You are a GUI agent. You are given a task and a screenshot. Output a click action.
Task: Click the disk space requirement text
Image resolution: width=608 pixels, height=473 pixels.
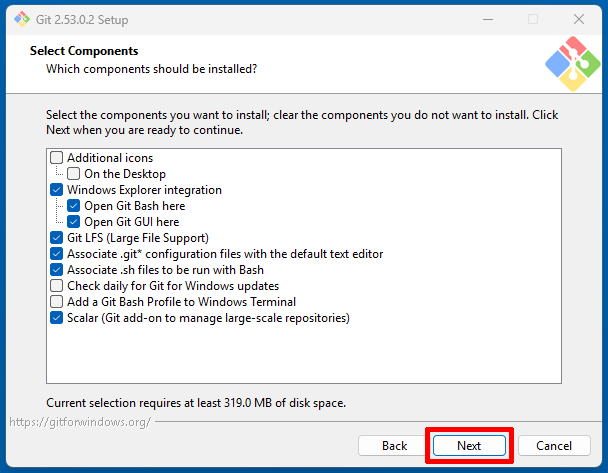[x=196, y=403]
